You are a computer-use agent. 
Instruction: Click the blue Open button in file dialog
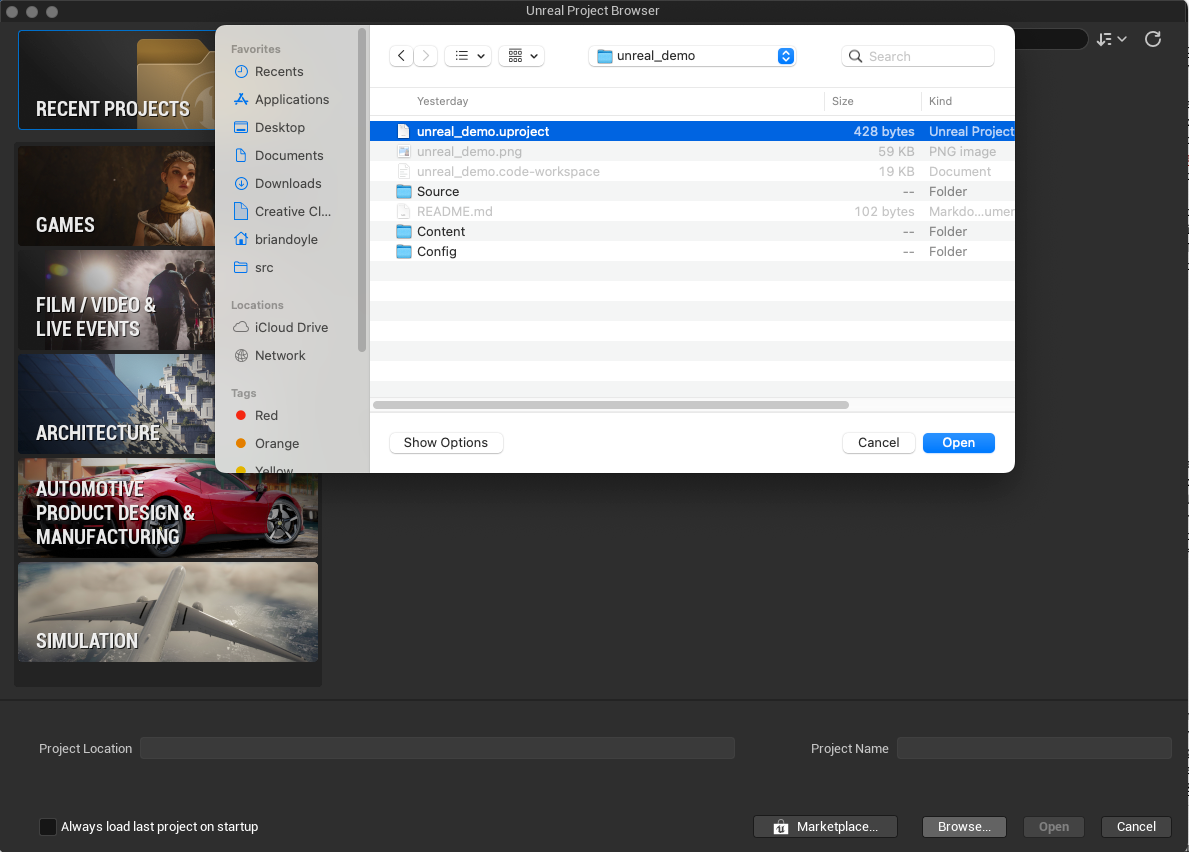click(x=958, y=443)
